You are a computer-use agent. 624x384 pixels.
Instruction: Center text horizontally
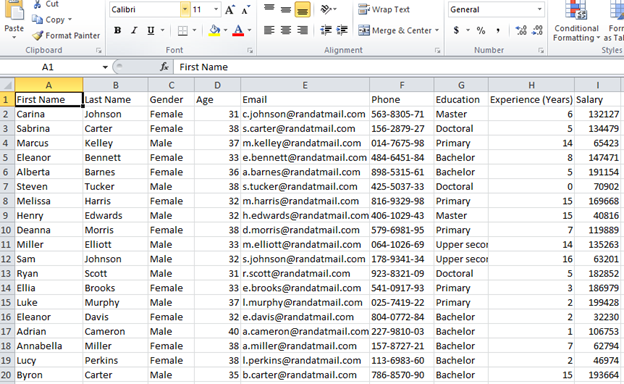tap(285, 30)
